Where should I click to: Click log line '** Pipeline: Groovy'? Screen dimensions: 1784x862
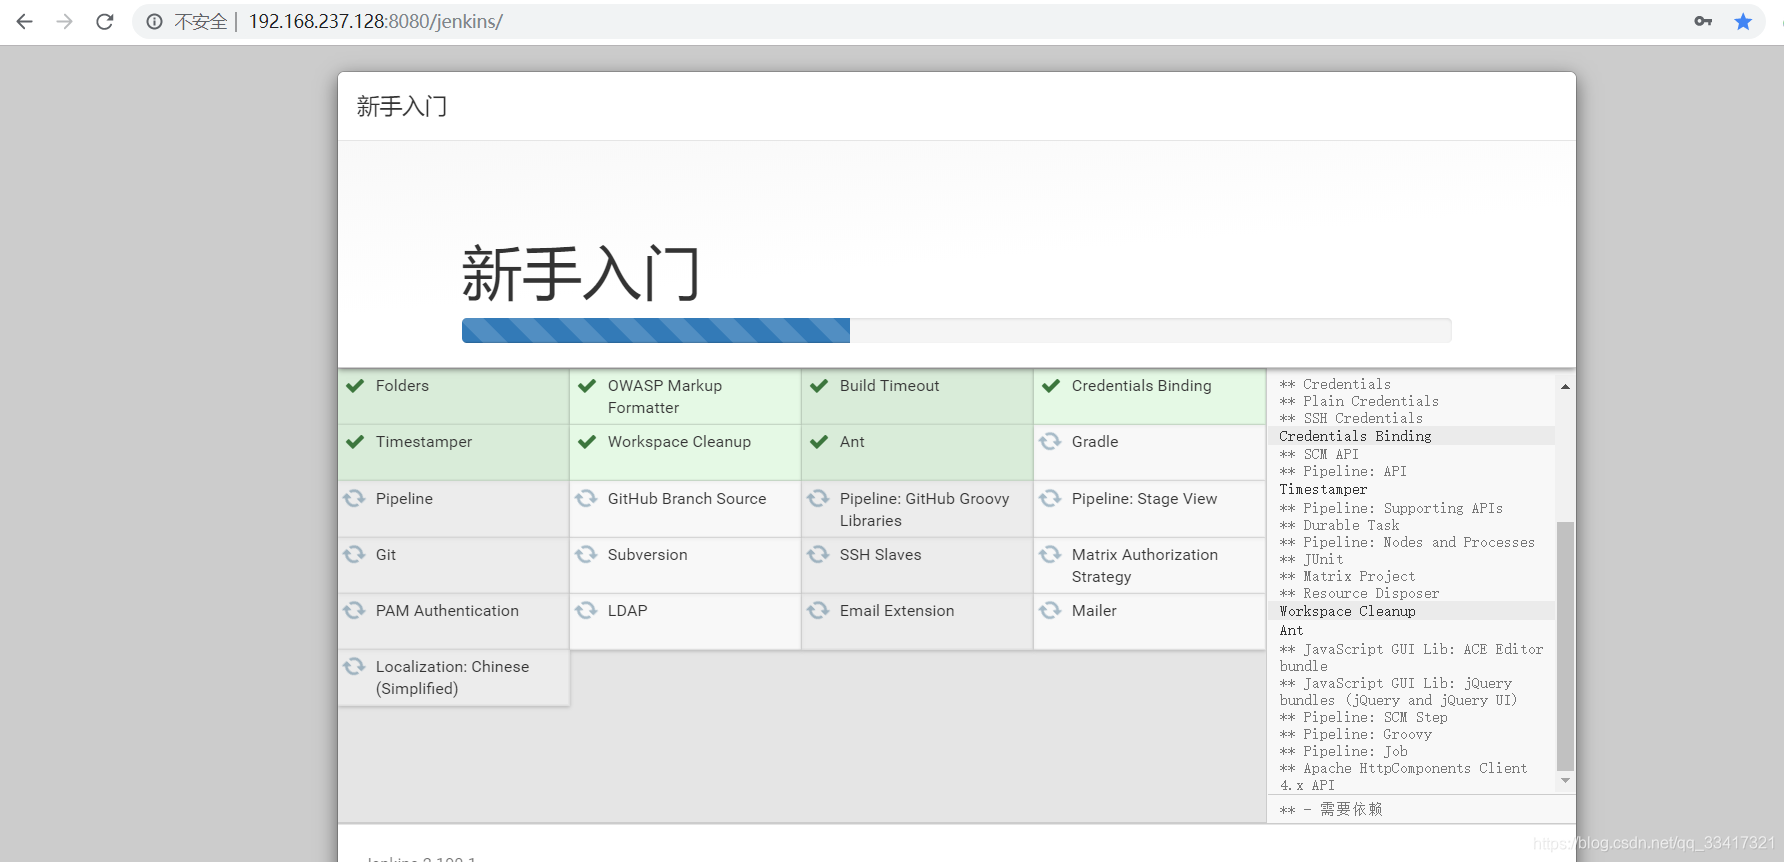(1355, 735)
